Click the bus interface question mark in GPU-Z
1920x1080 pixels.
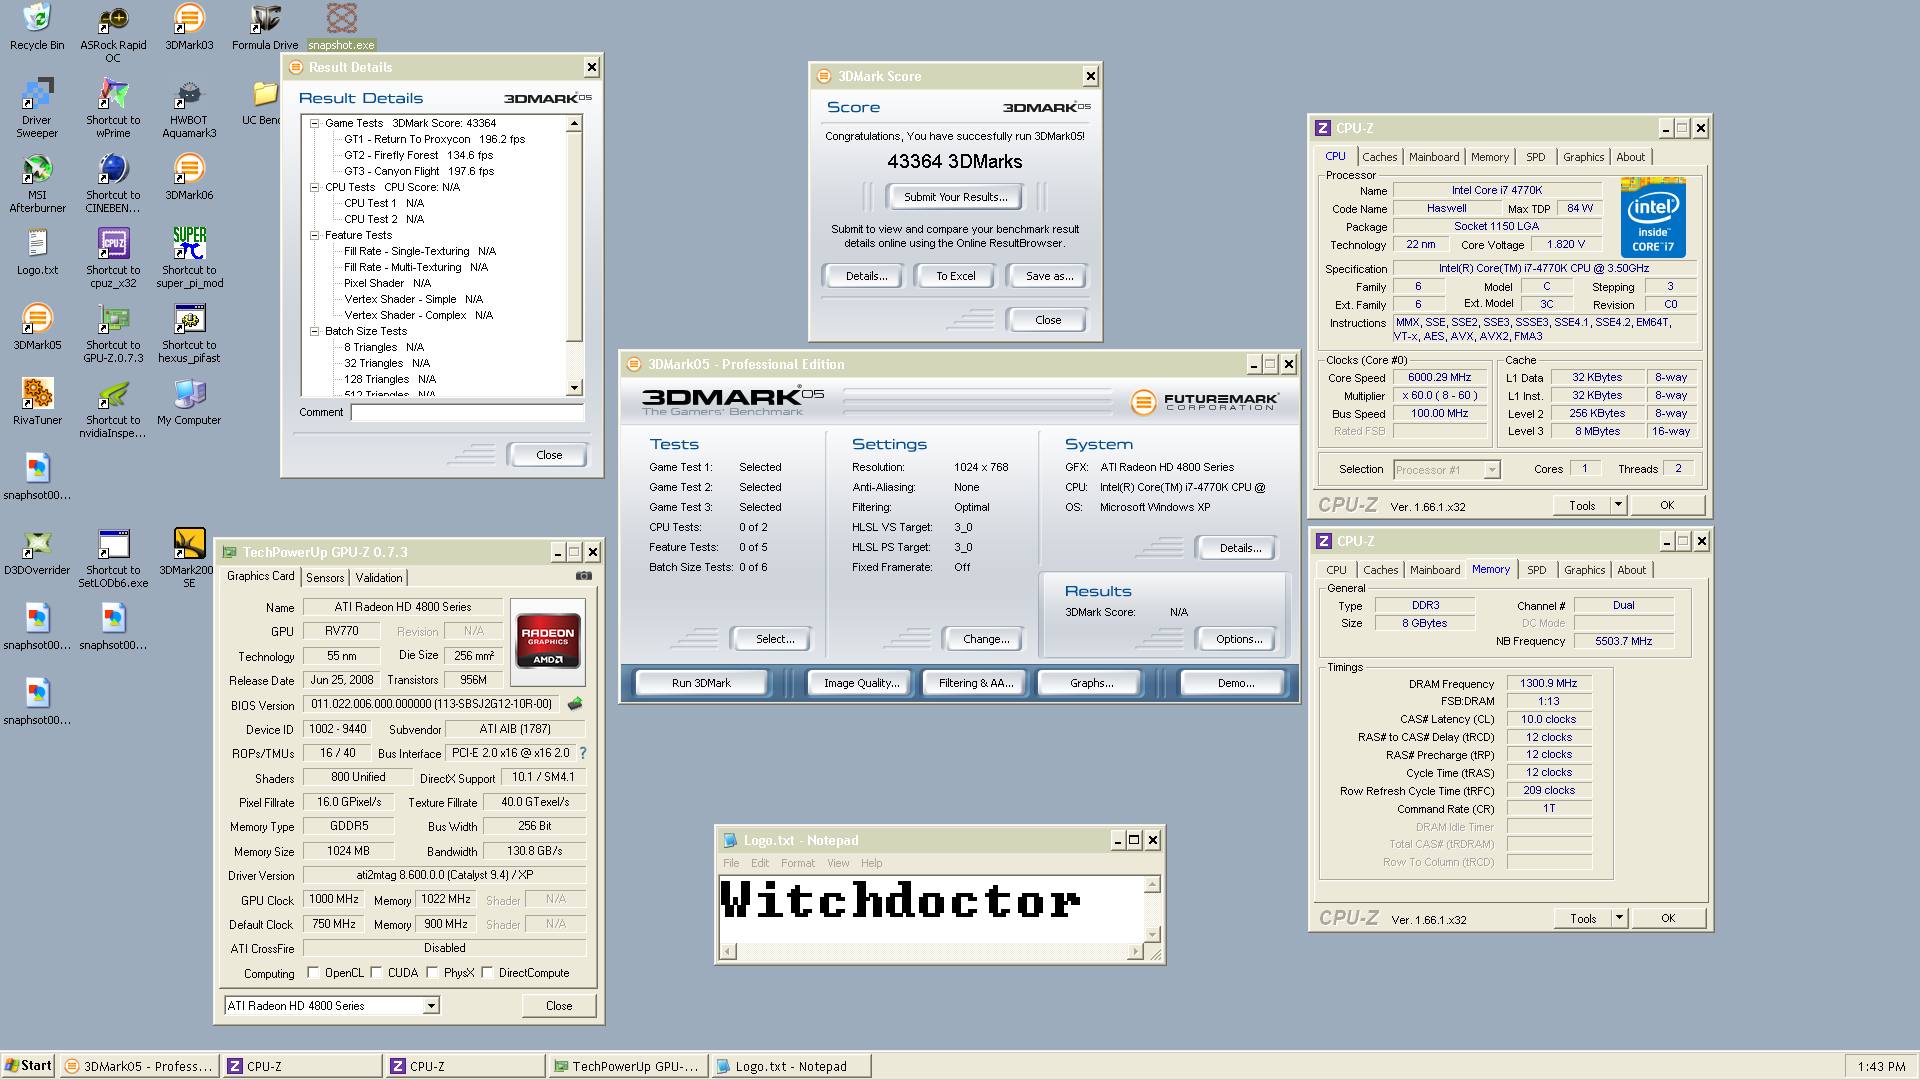click(583, 753)
